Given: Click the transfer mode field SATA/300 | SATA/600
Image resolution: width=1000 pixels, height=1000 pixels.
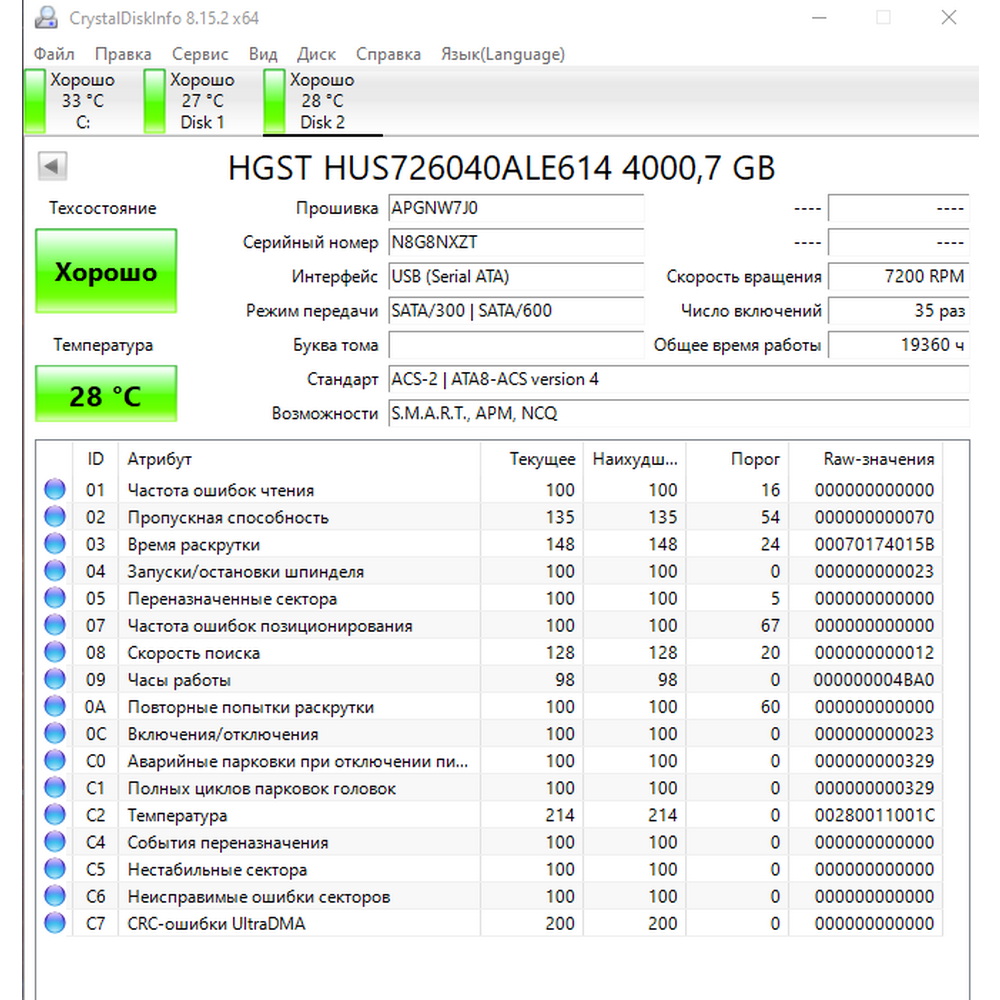Looking at the screenshot, I should pos(516,311).
